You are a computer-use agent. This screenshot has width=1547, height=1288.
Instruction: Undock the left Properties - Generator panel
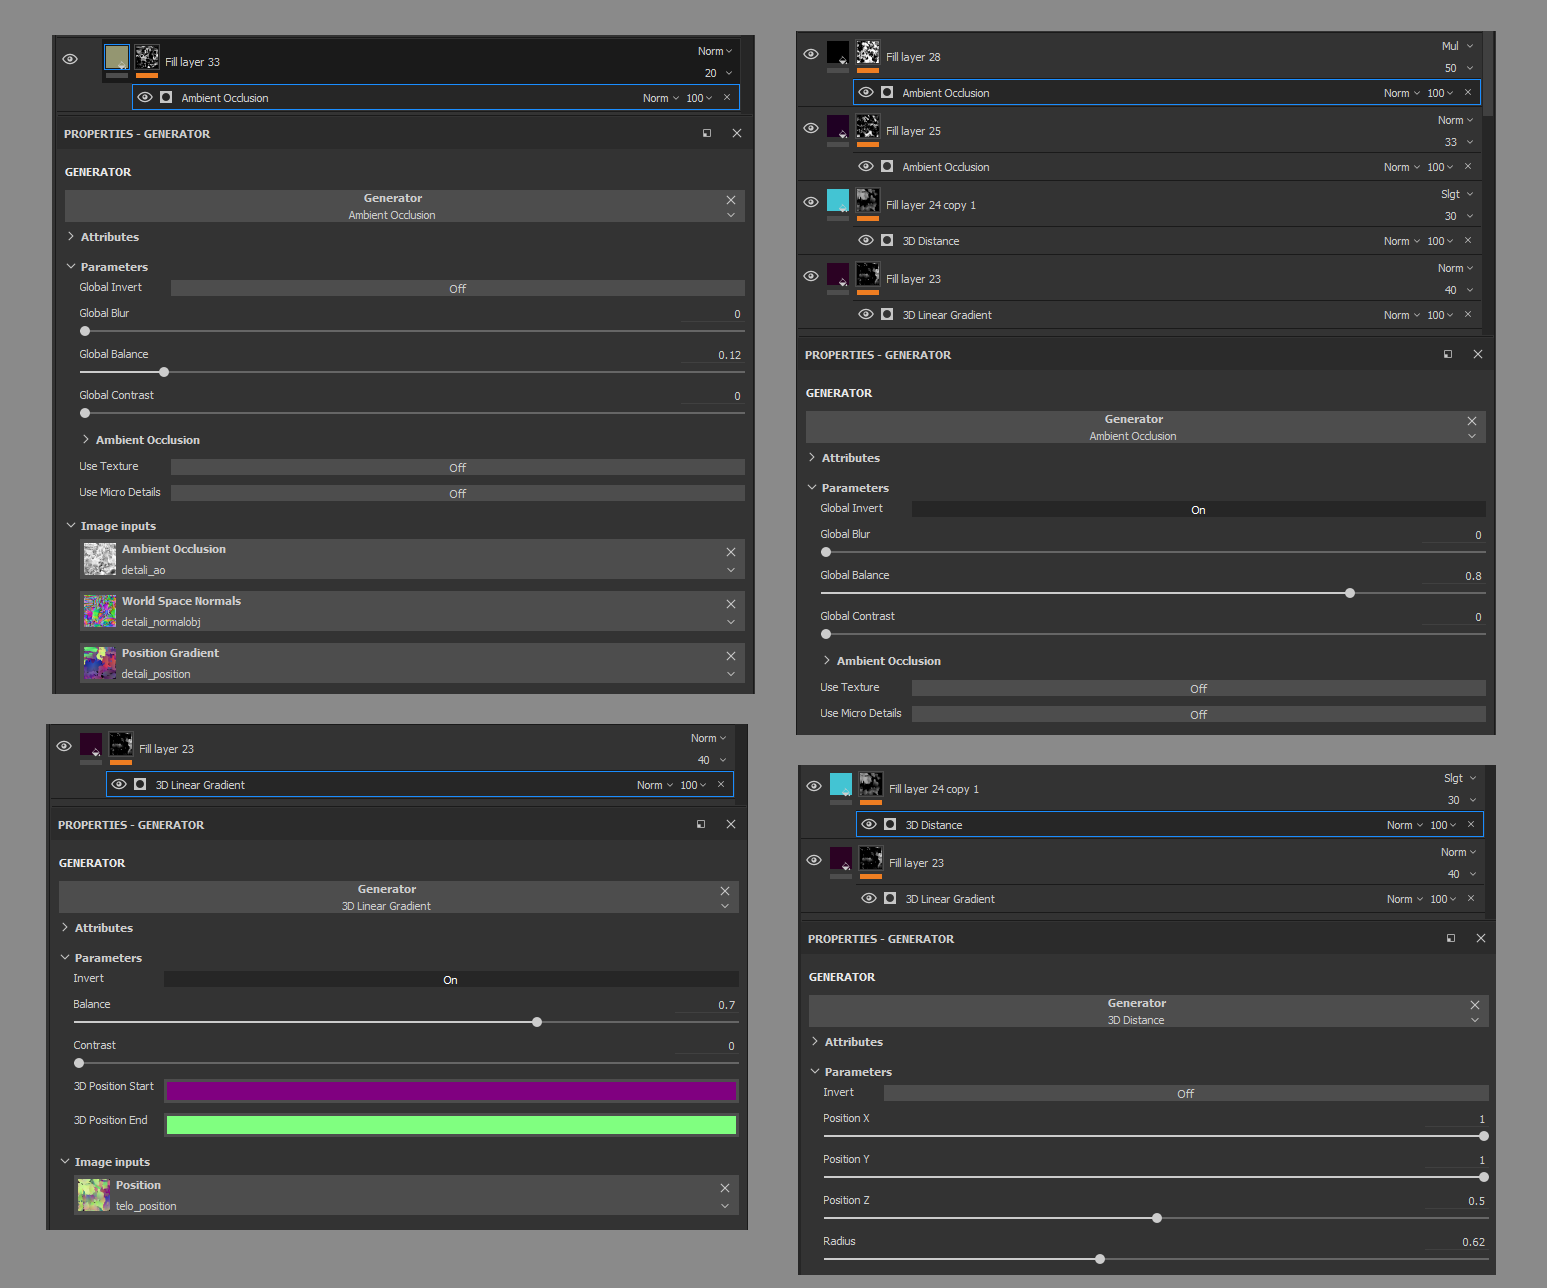pyautogui.click(x=707, y=133)
